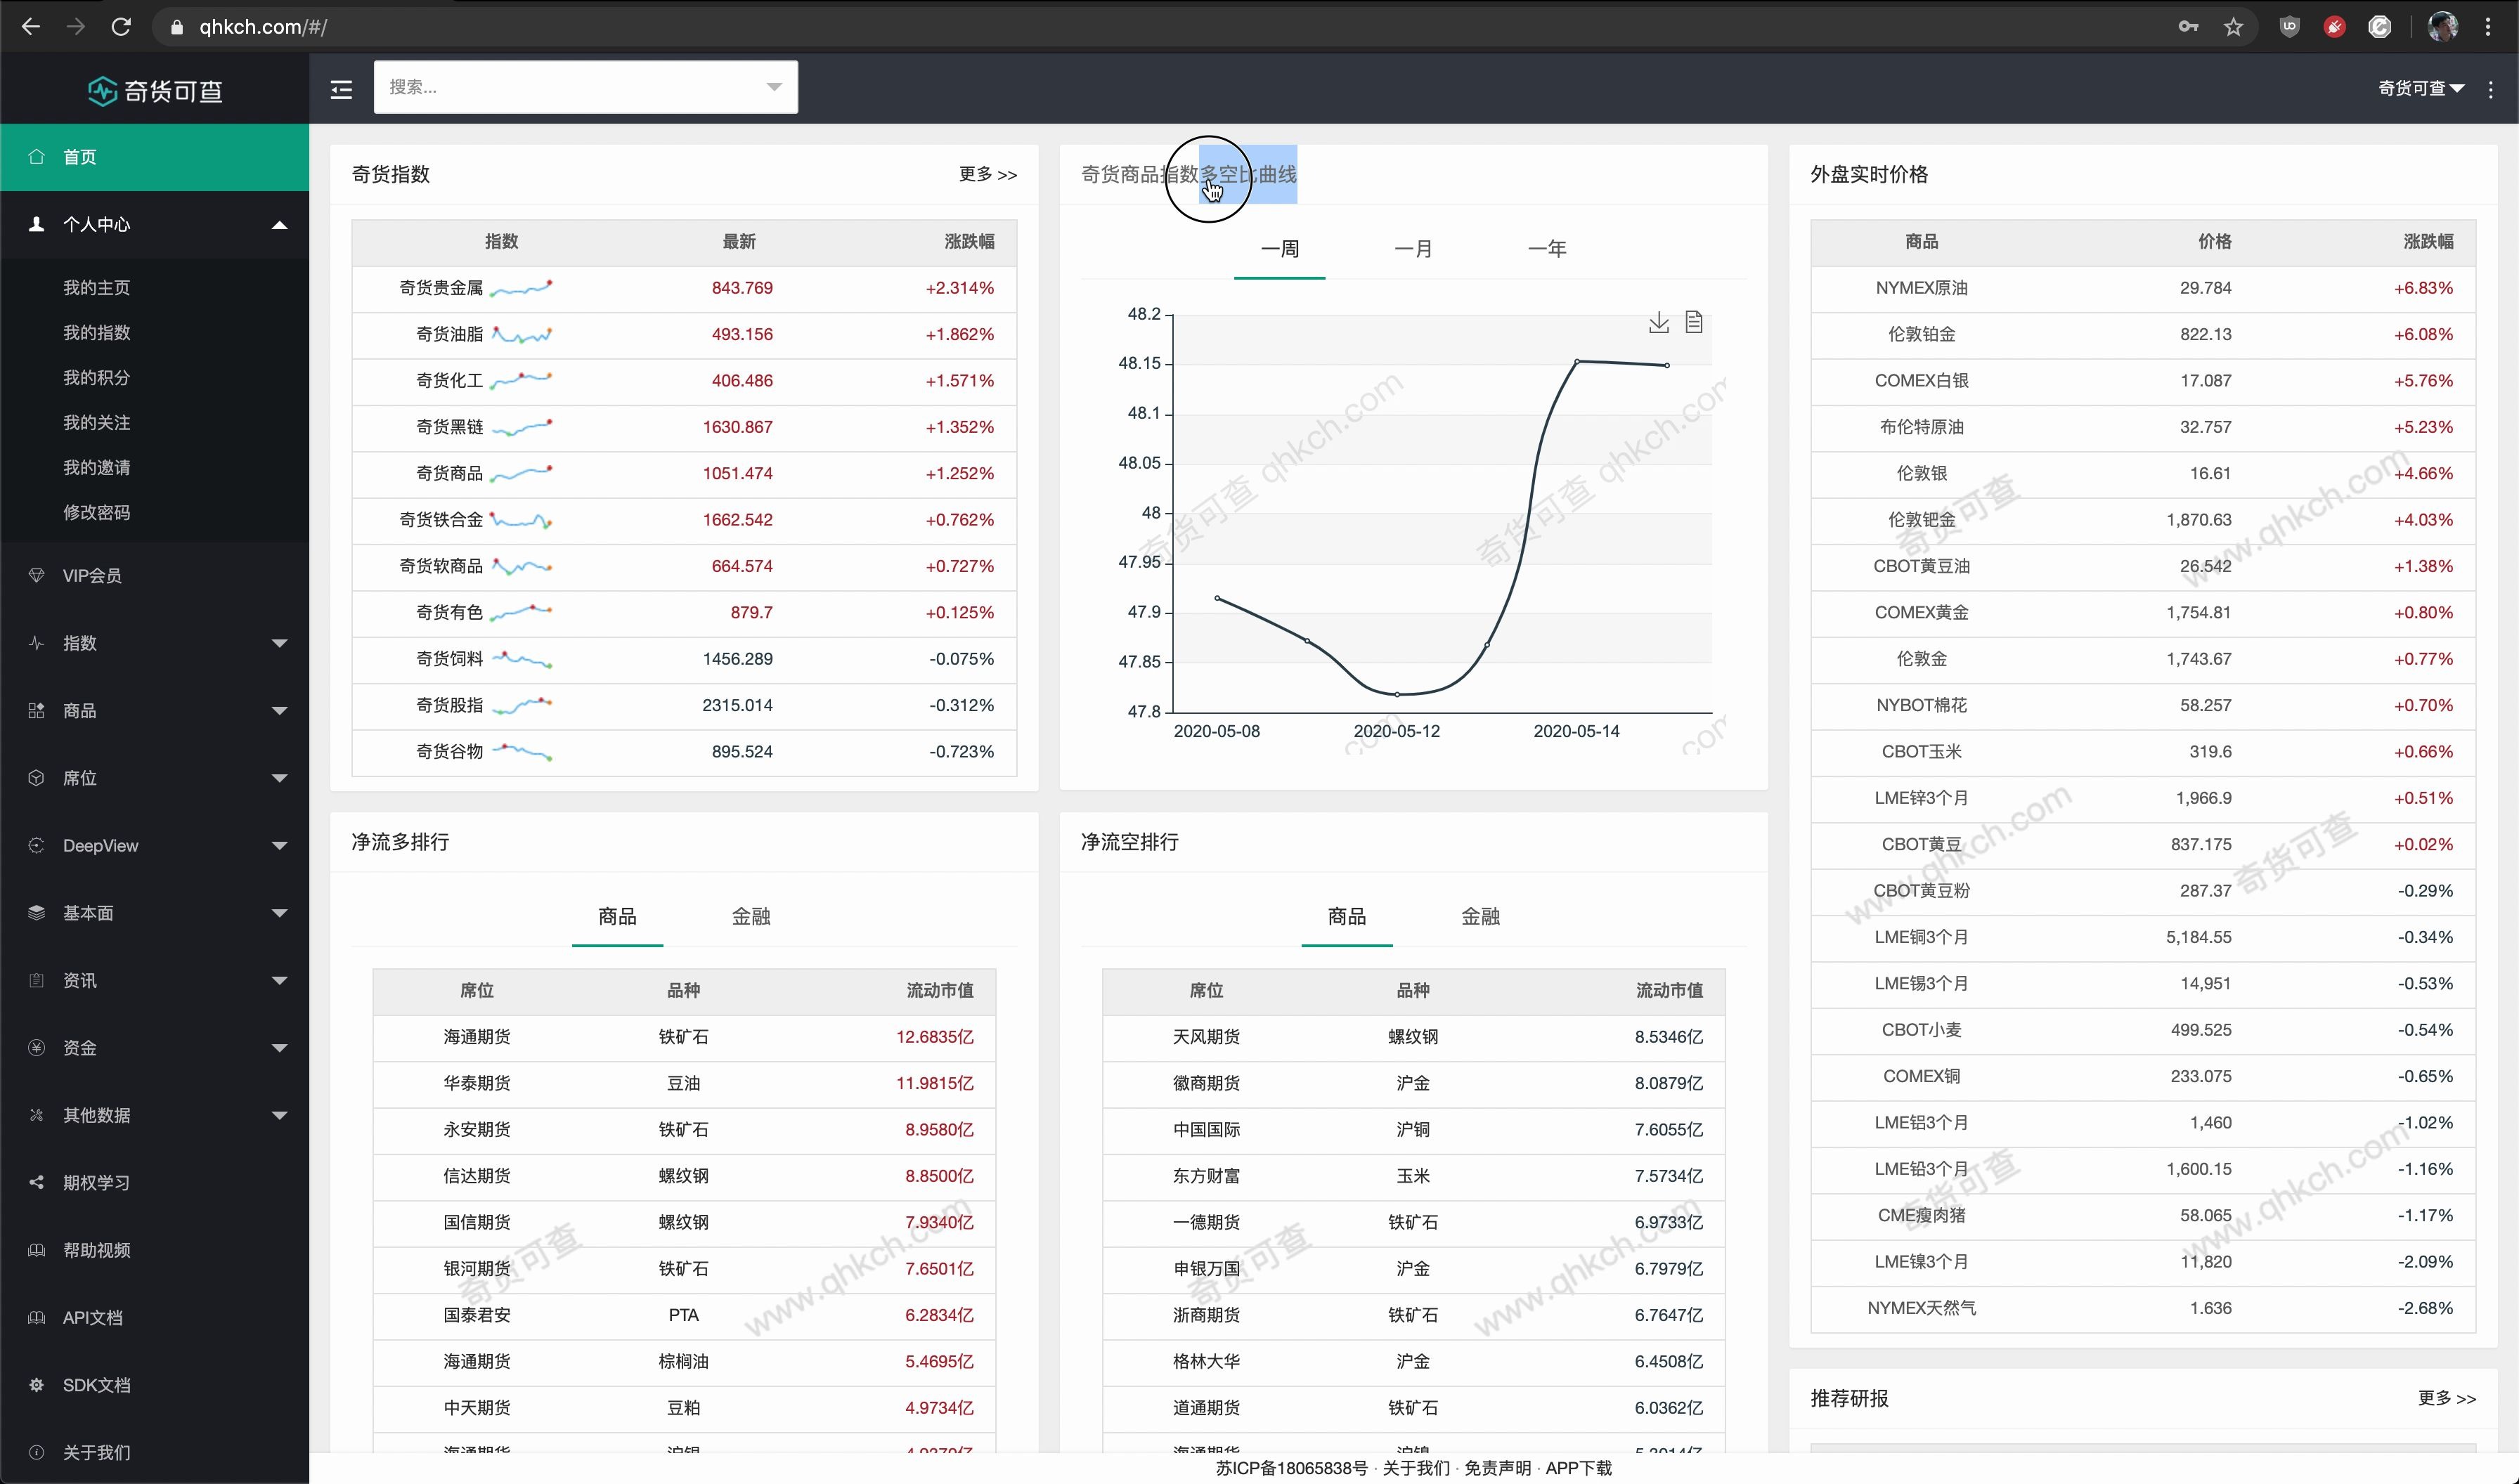2519x1484 pixels.
Task: Click the VIP会员 diamond icon
Action: click(x=37, y=575)
